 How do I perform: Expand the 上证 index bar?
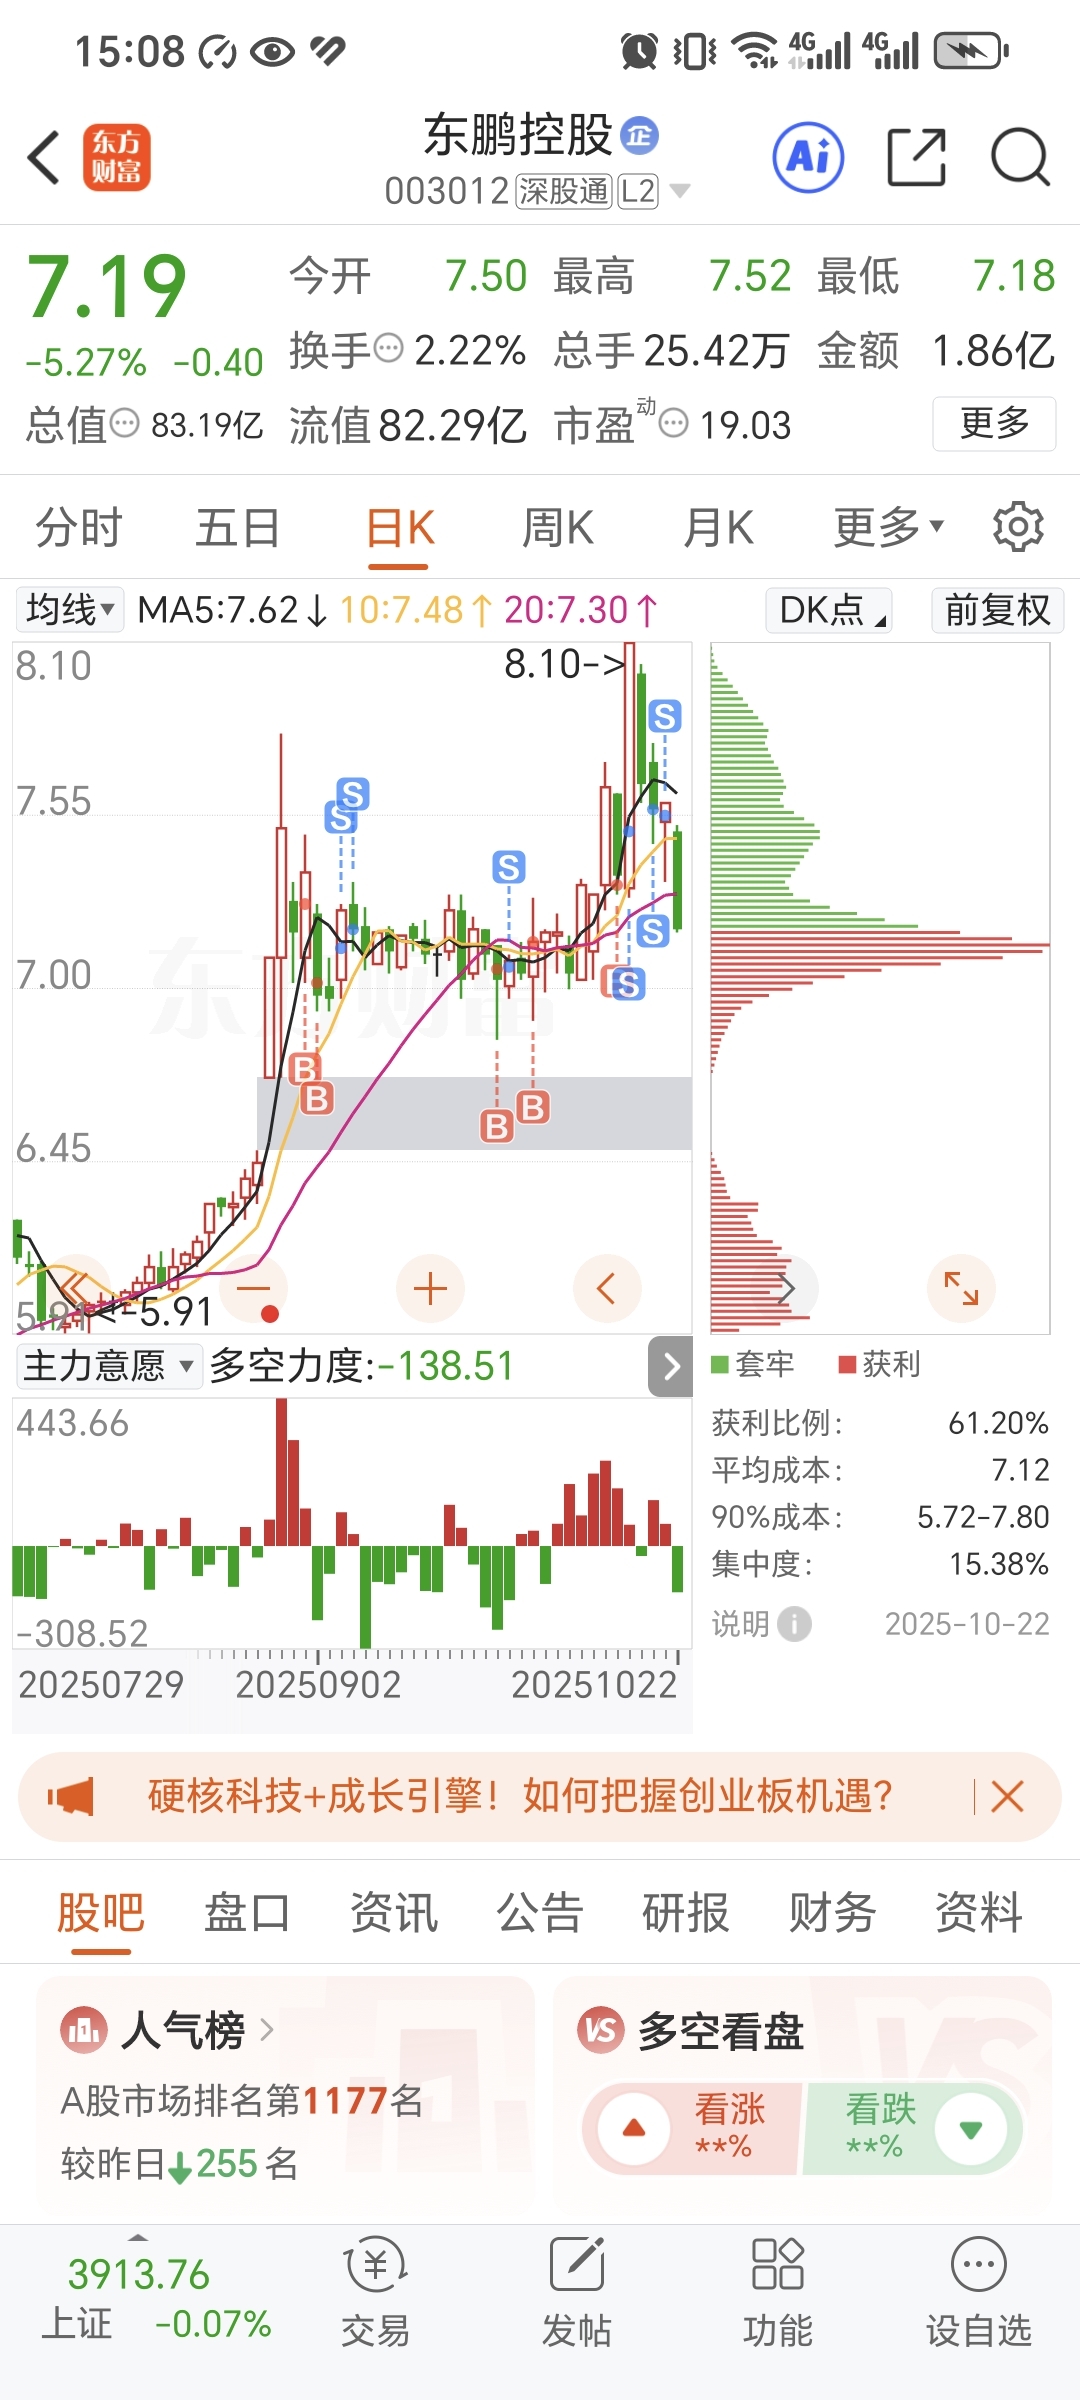(x=138, y=2236)
